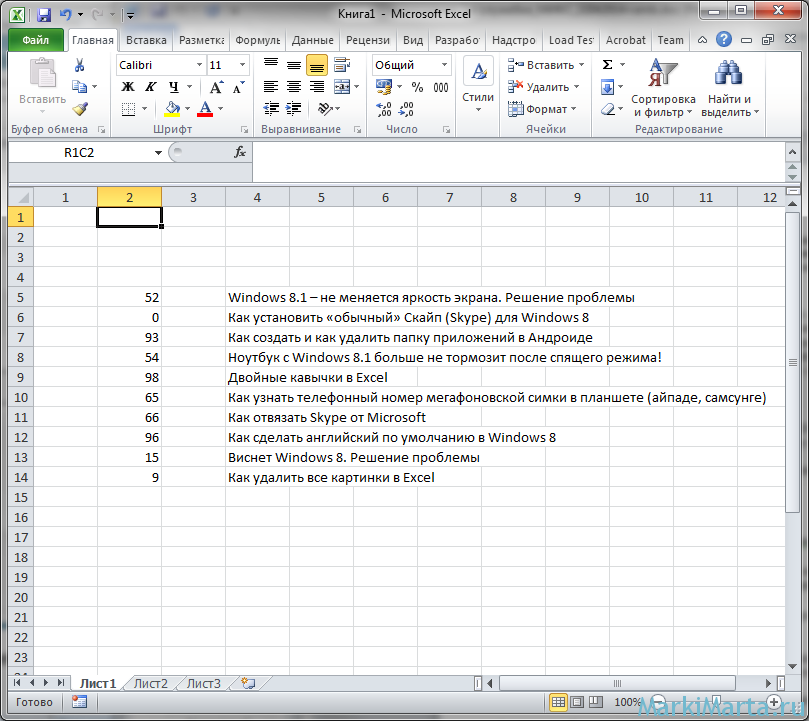809x721 pixels.
Task: Select the Format Painter brush icon
Action: [x=80, y=108]
